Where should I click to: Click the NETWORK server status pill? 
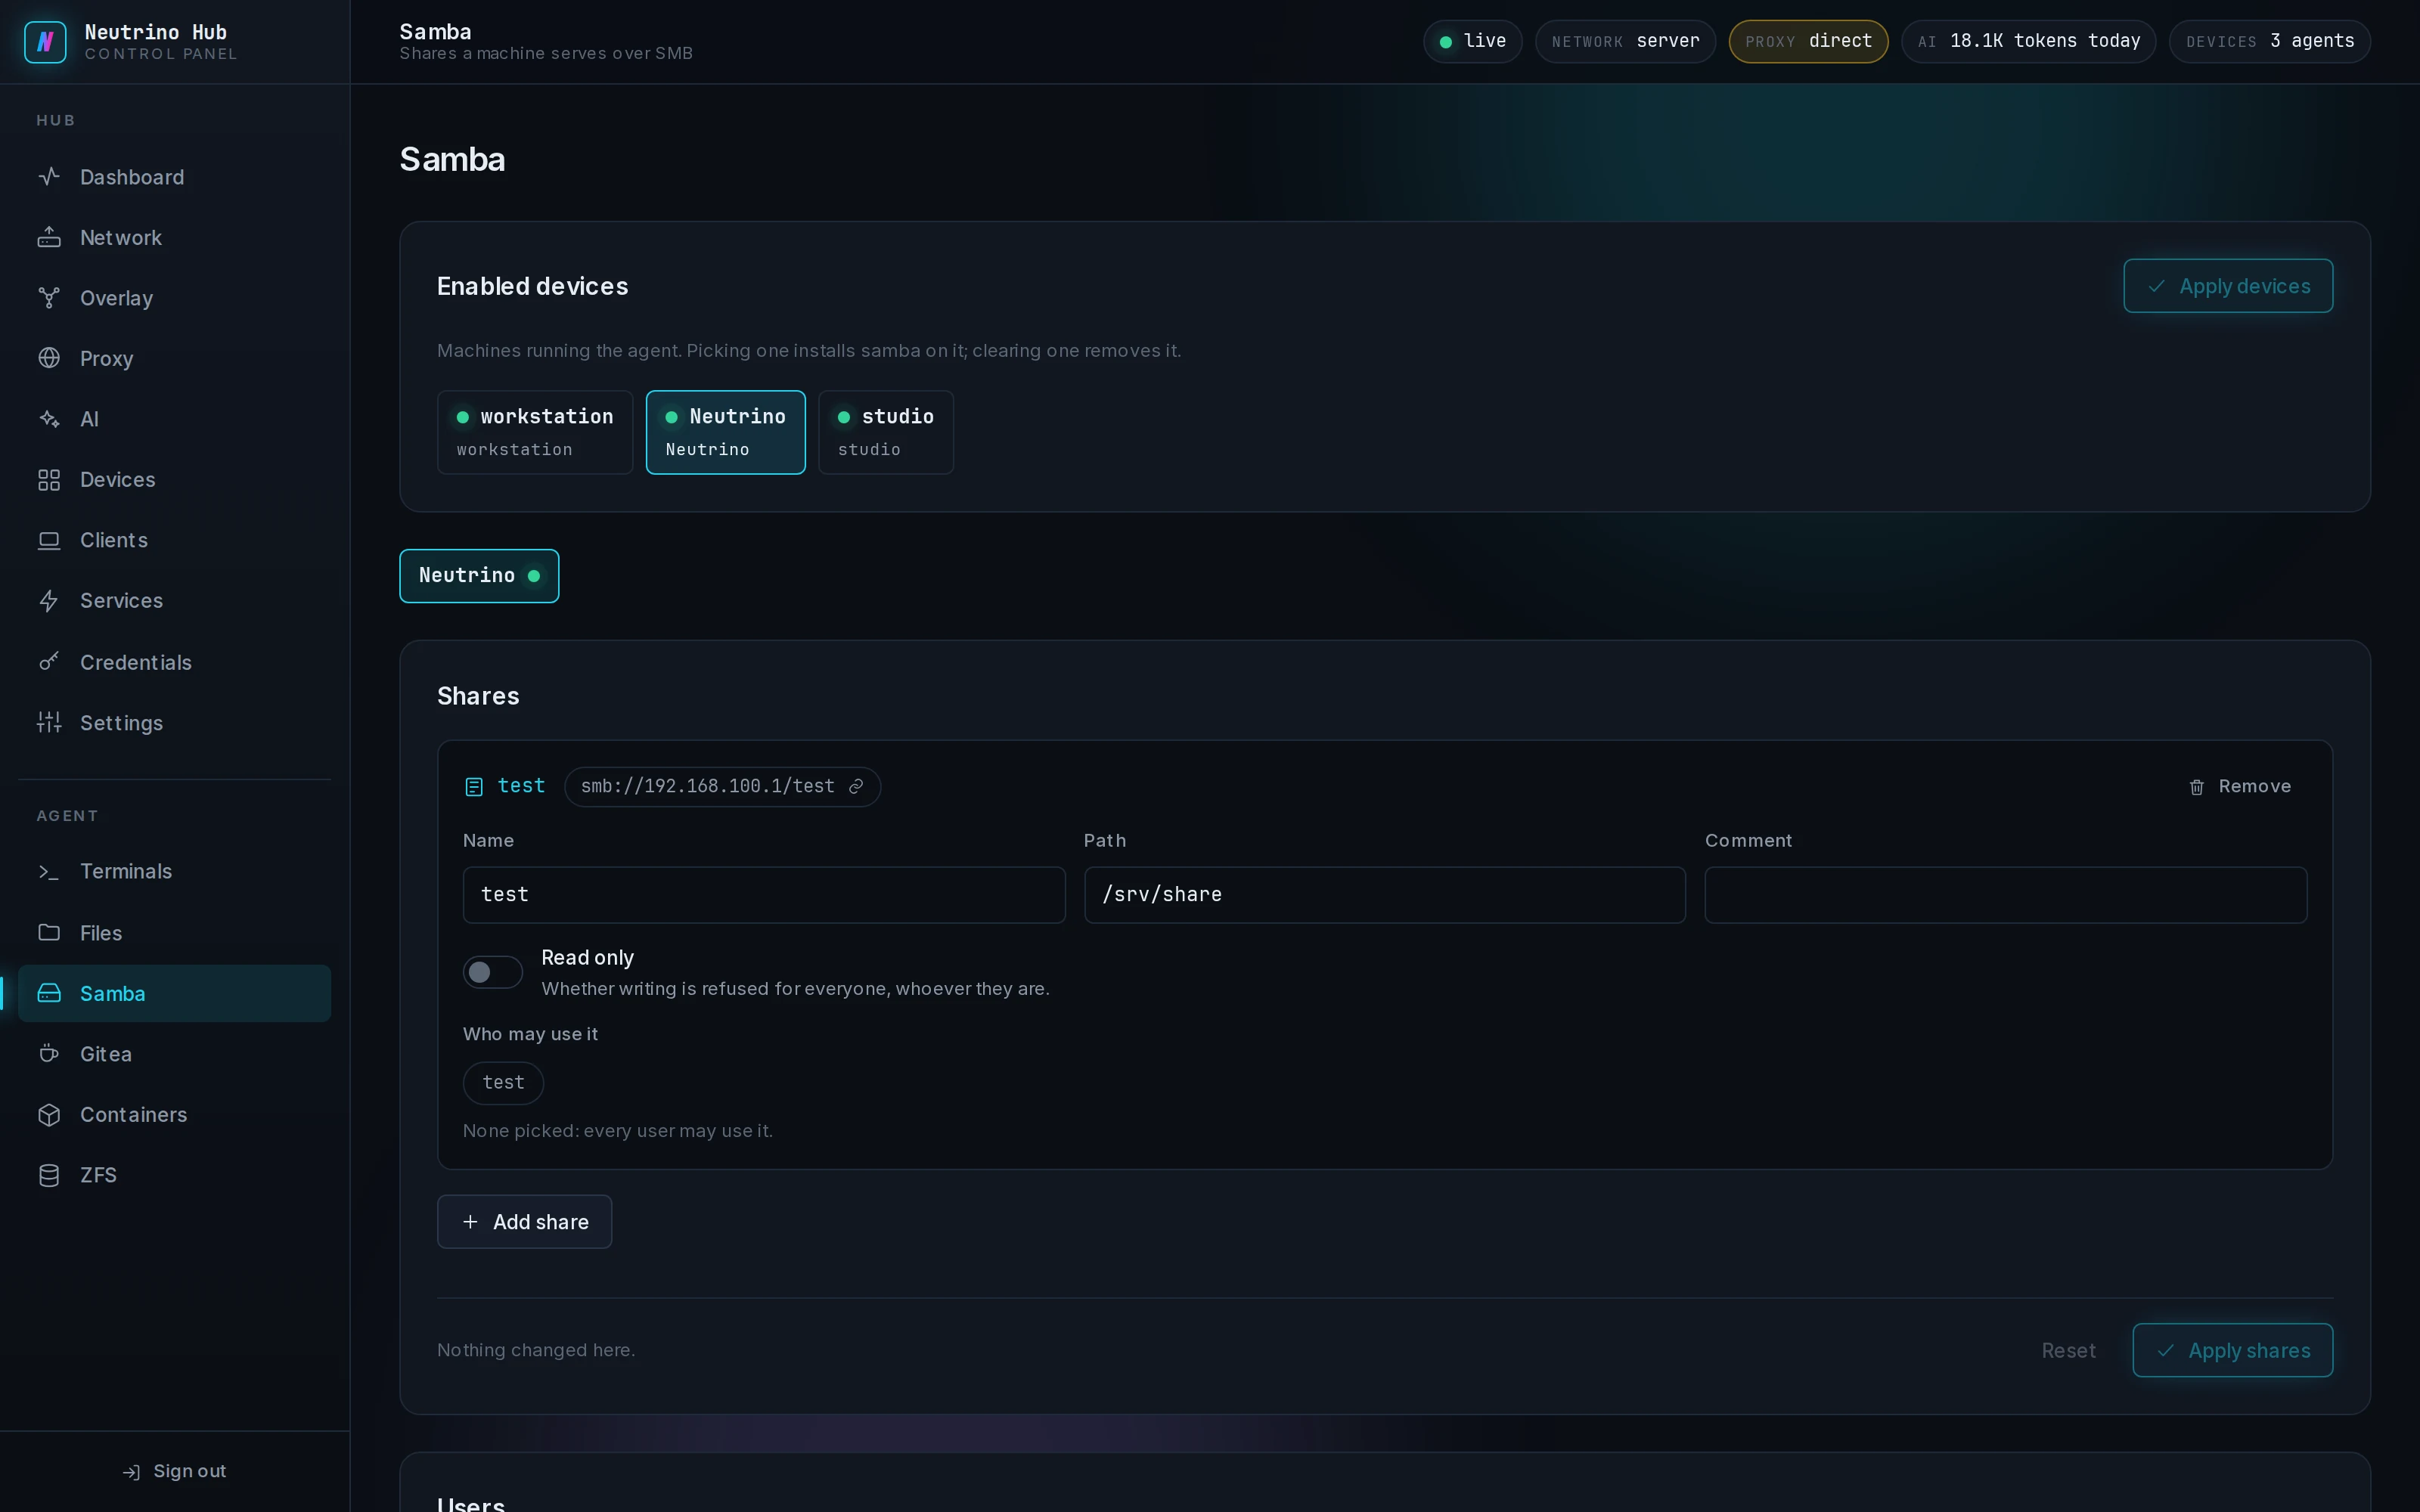tap(1625, 42)
